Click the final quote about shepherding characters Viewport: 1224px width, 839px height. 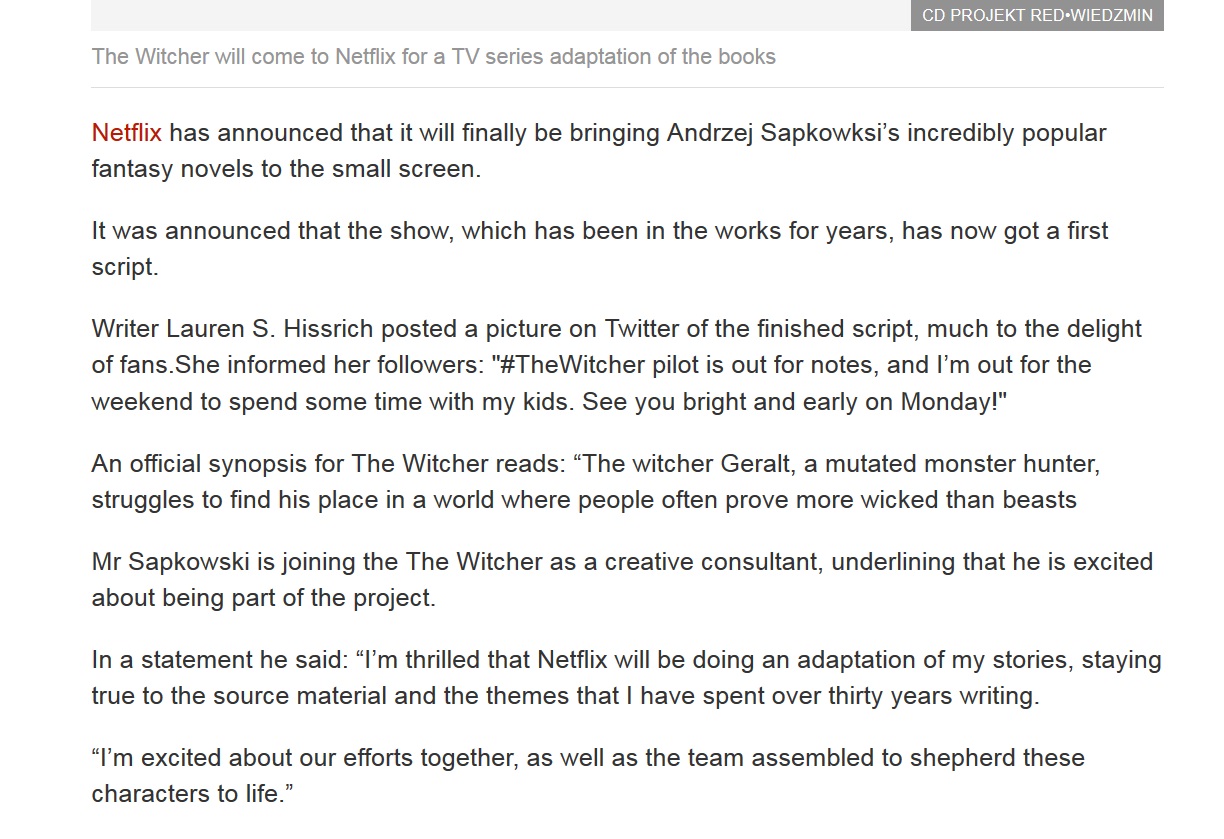[x=588, y=776]
